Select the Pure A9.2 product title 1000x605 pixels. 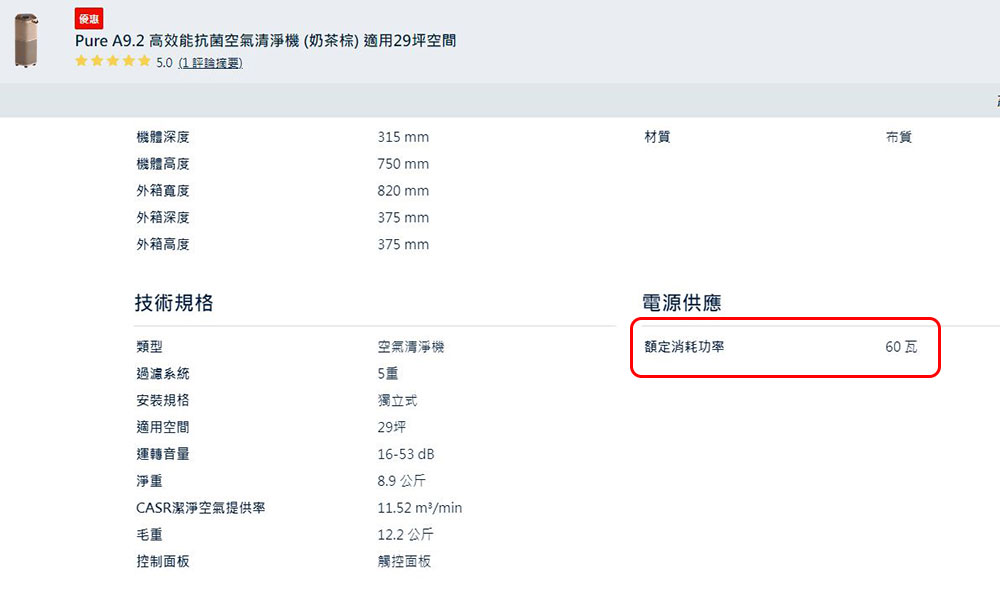(265, 41)
